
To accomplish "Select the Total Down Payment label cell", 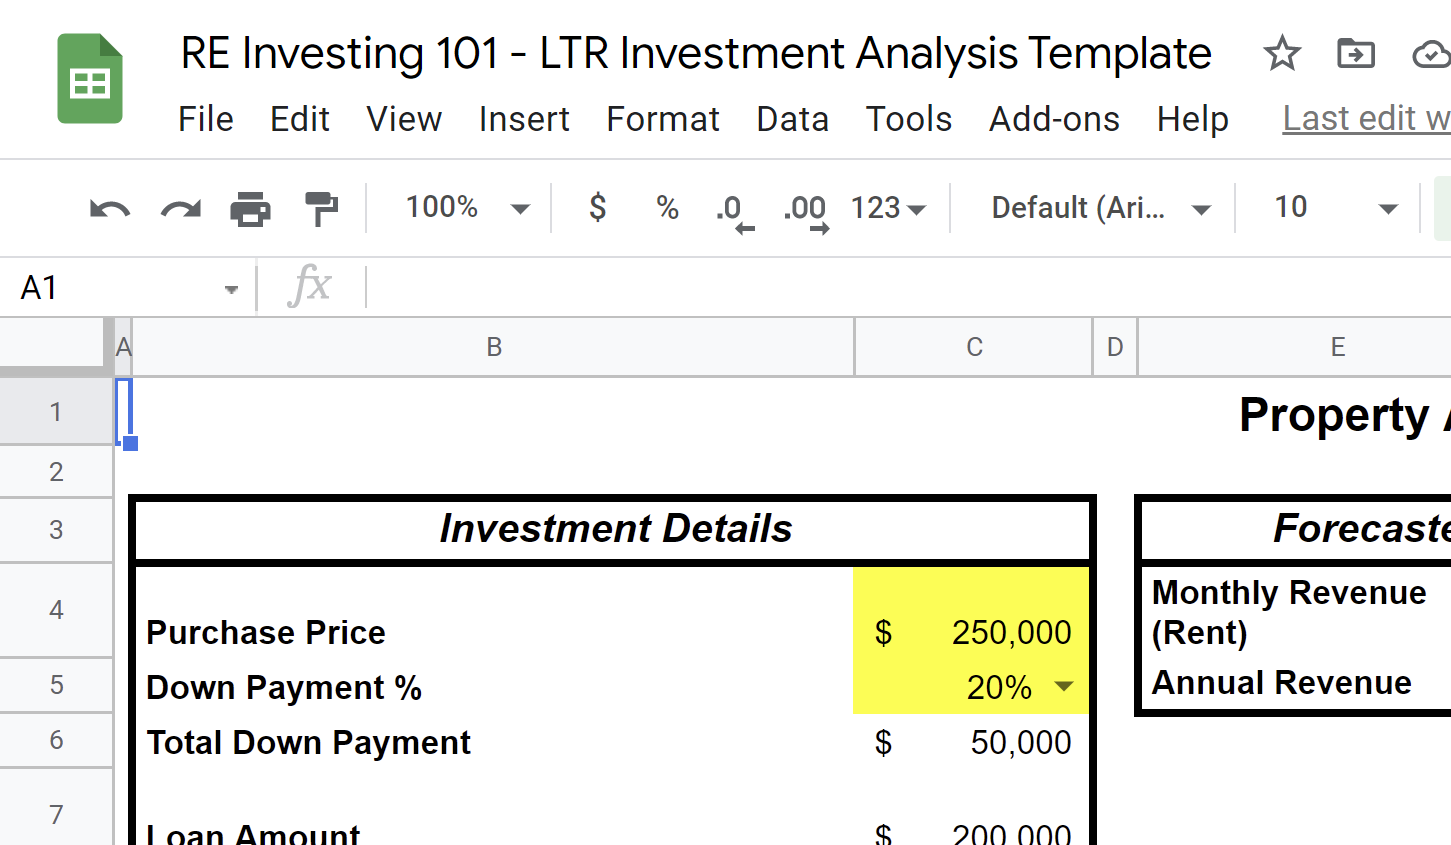I will click(x=494, y=741).
